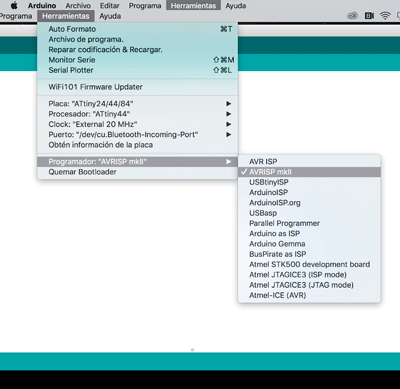This screenshot has height=389, width=400.
Task: Select Archivo de programa. entry
Action: point(138,39)
